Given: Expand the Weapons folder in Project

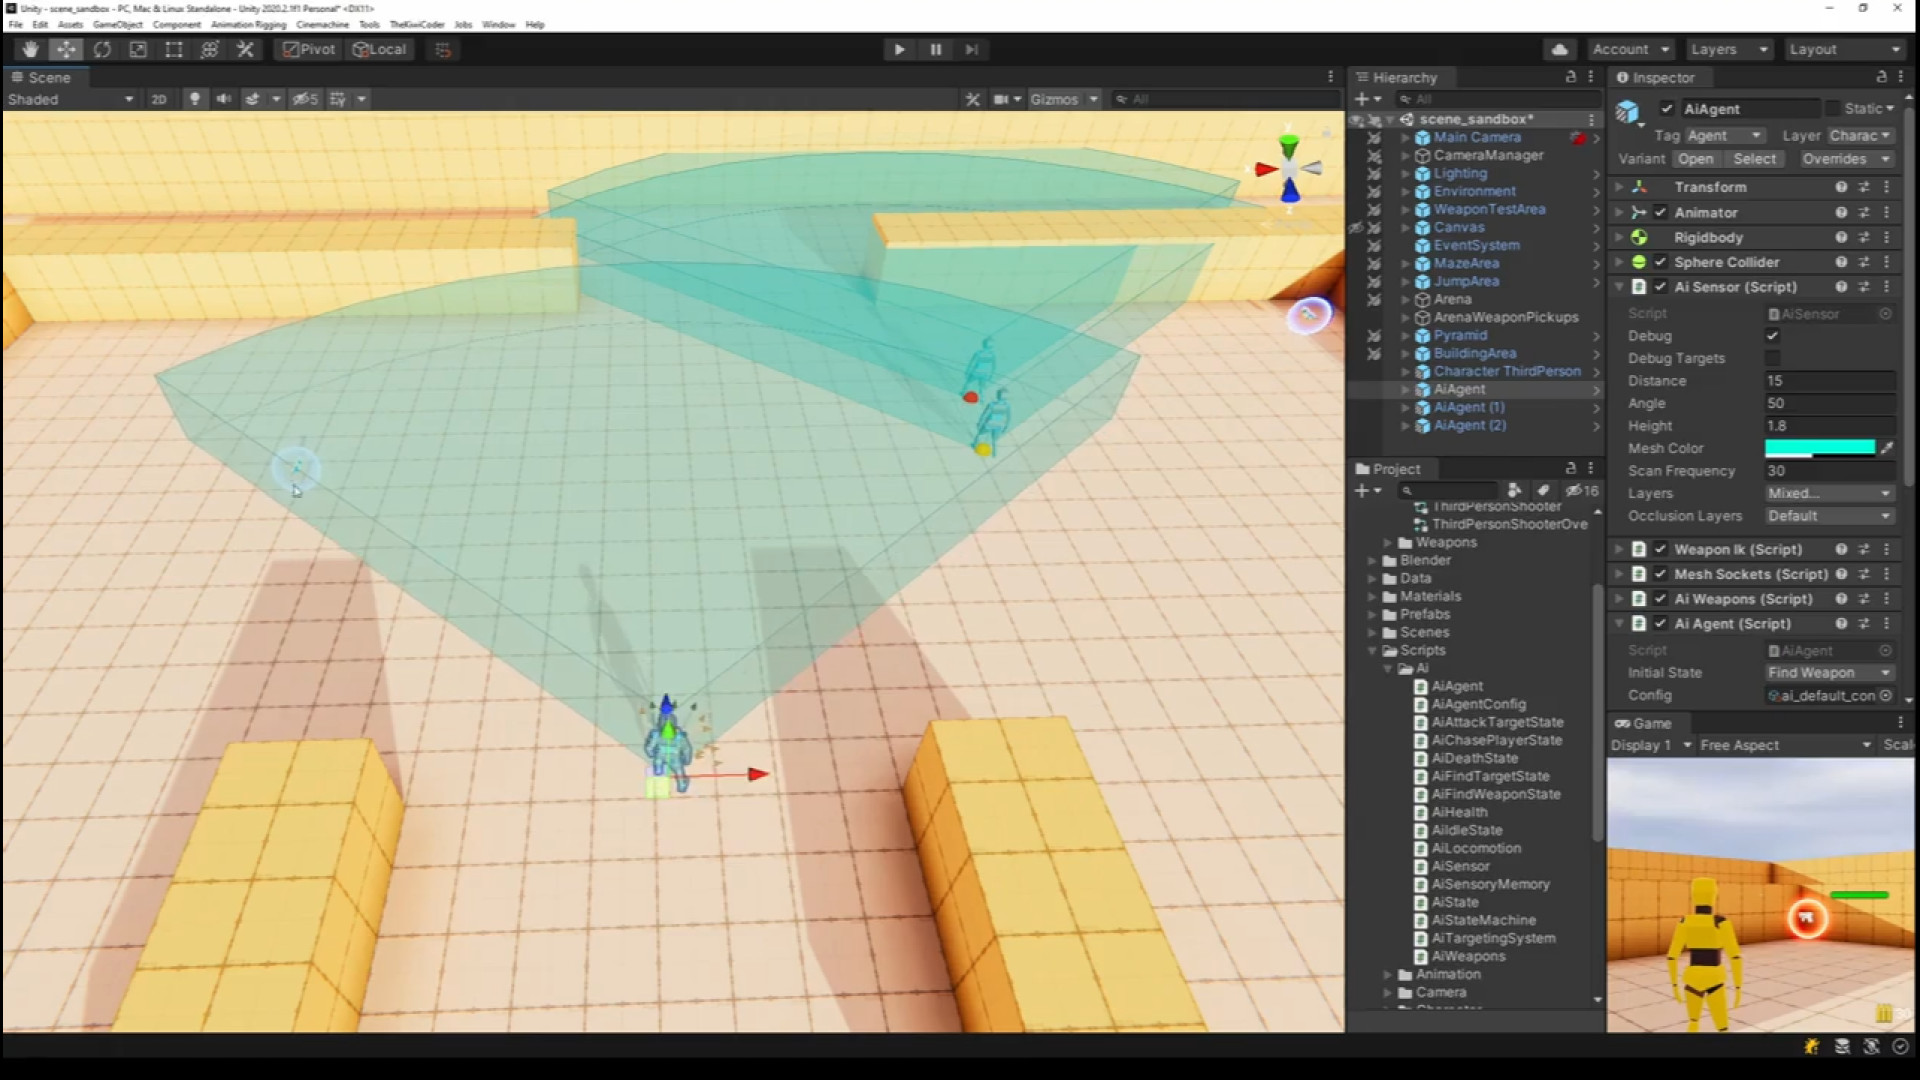Looking at the screenshot, I should pyautogui.click(x=1388, y=543).
